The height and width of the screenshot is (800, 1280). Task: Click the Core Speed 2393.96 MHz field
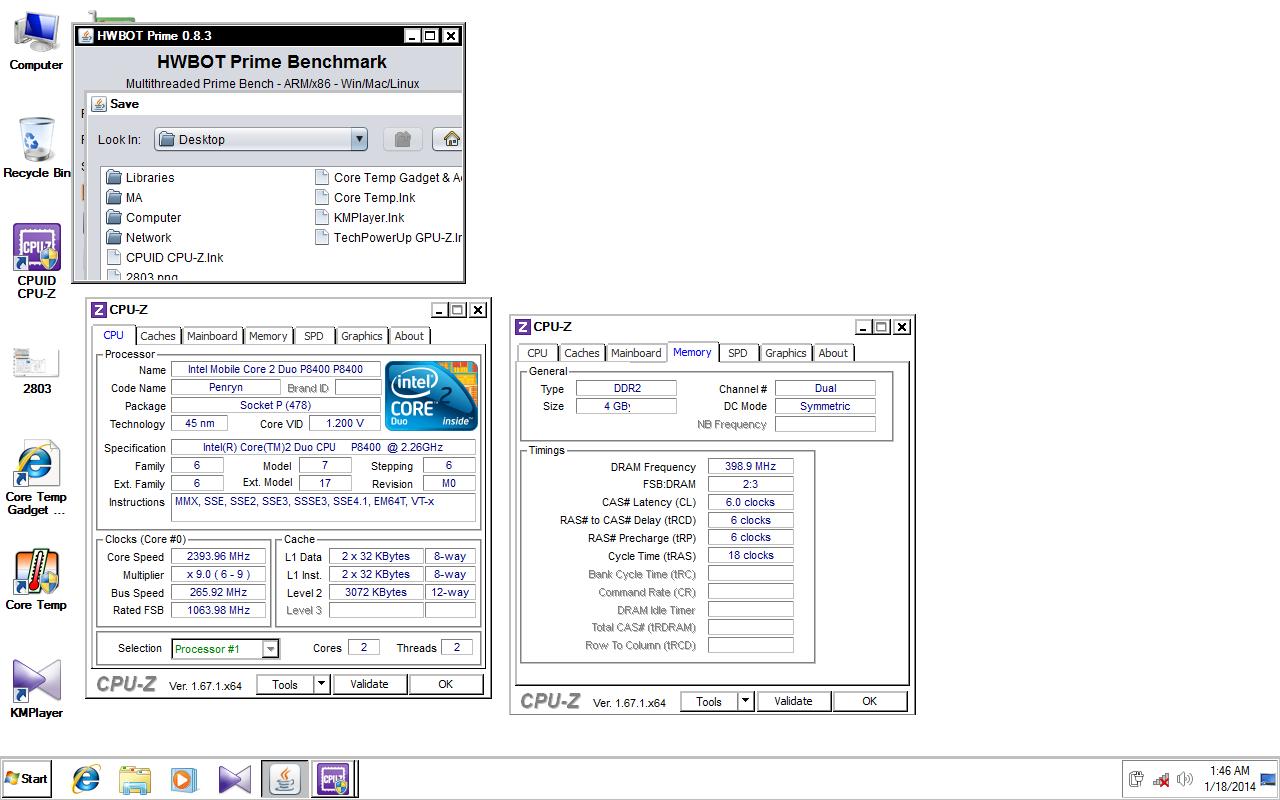219,557
